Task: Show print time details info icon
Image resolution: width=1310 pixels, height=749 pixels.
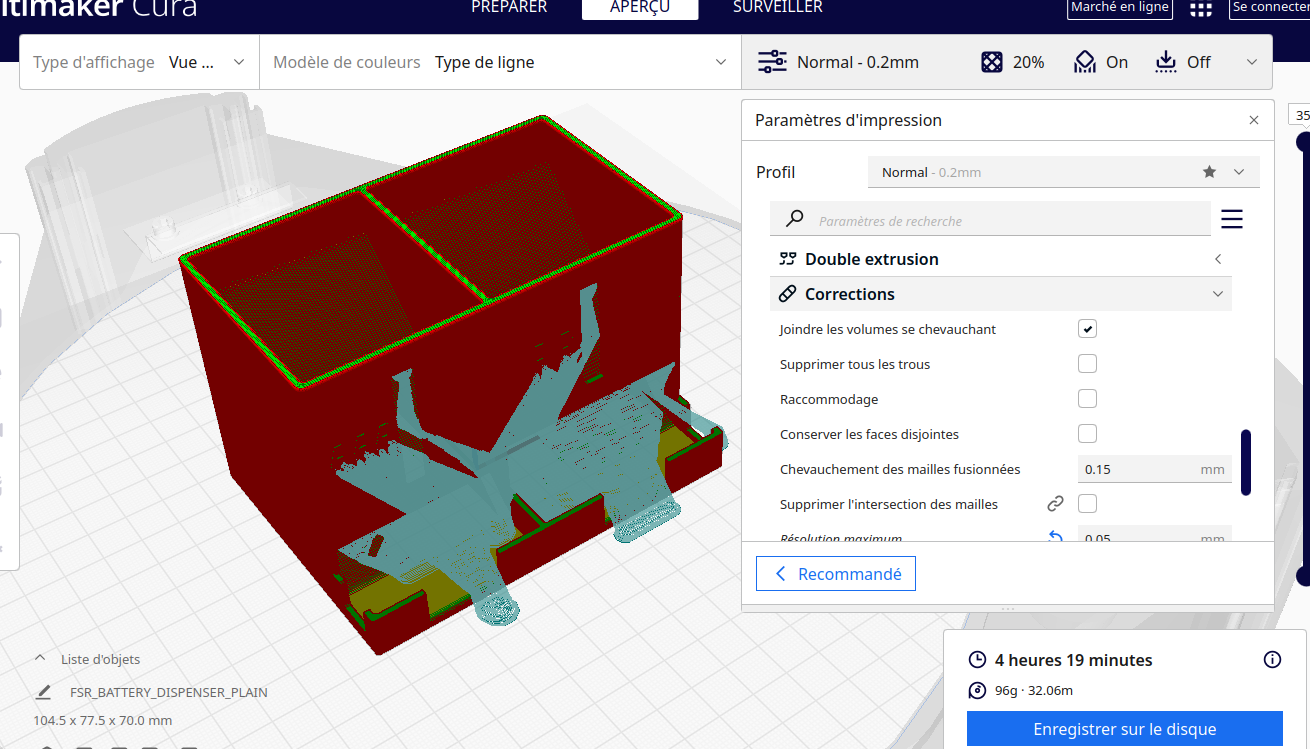Action: pyautogui.click(x=1272, y=660)
